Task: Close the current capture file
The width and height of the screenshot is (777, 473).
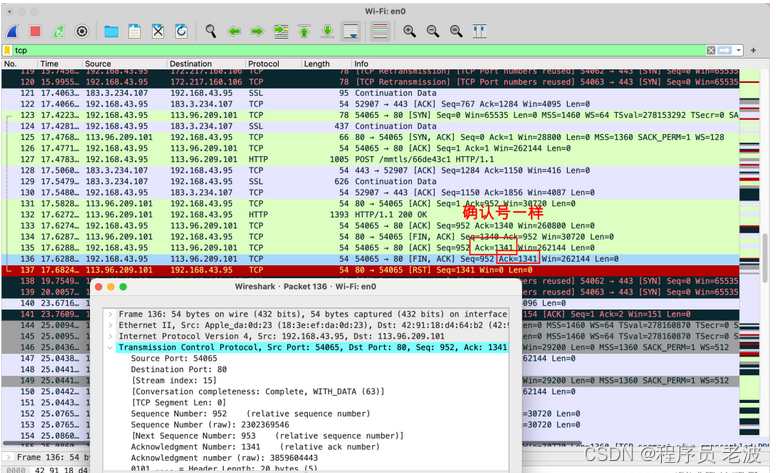Action: (158, 32)
